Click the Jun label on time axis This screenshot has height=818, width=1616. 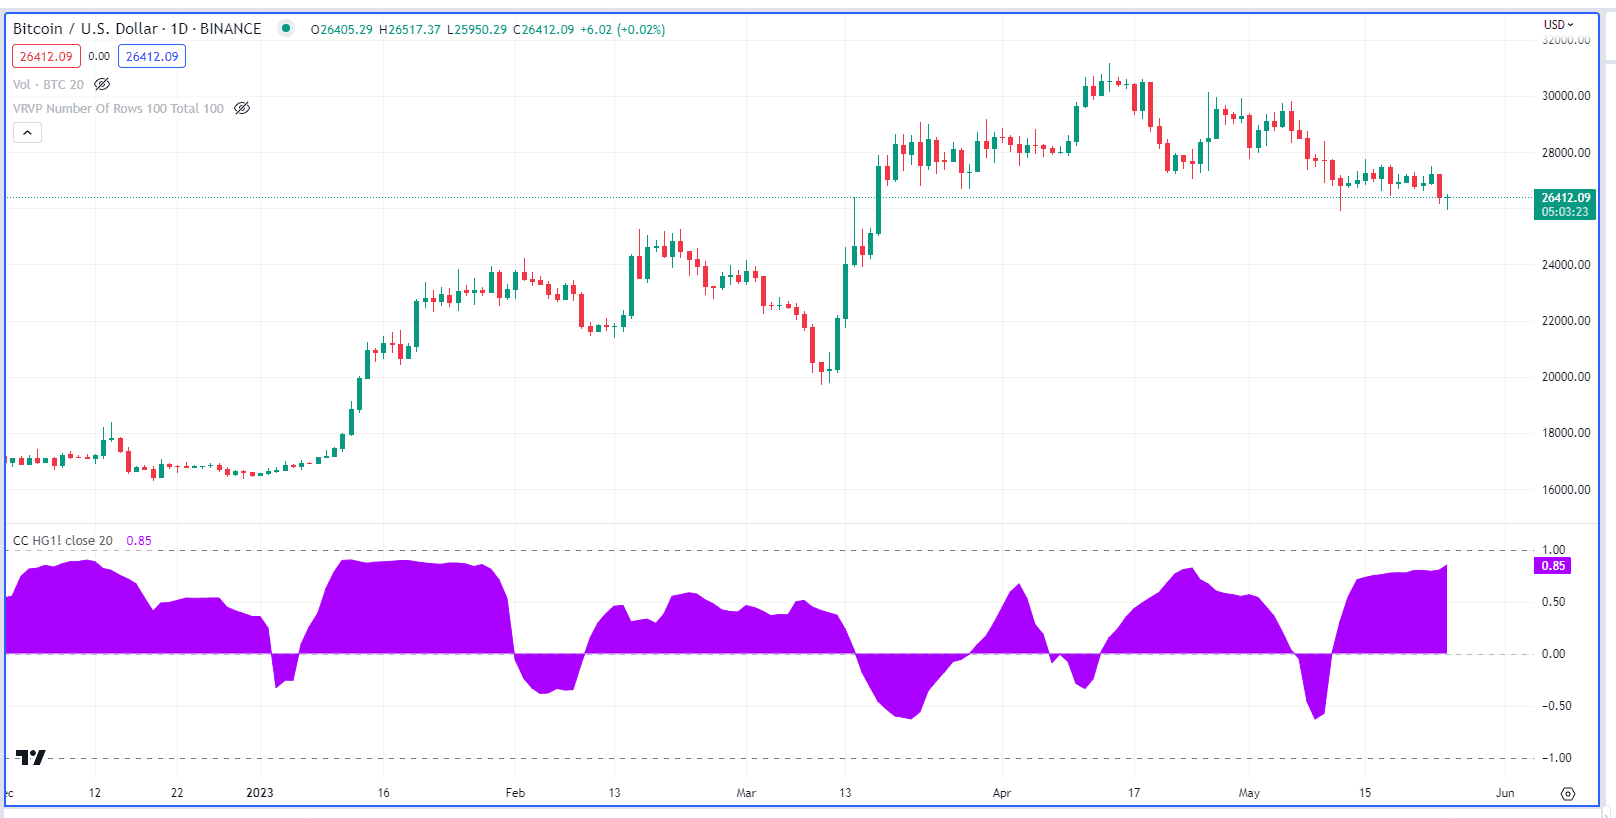click(1505, 793)
